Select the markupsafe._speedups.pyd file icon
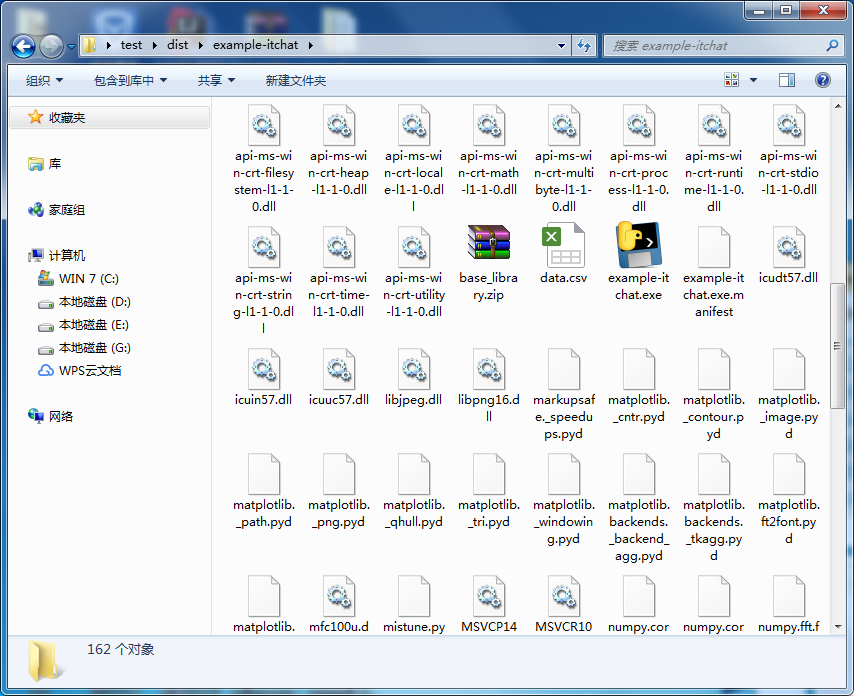Image resolution: width=854 pixels, height=696 pixels. click(564, 369)
